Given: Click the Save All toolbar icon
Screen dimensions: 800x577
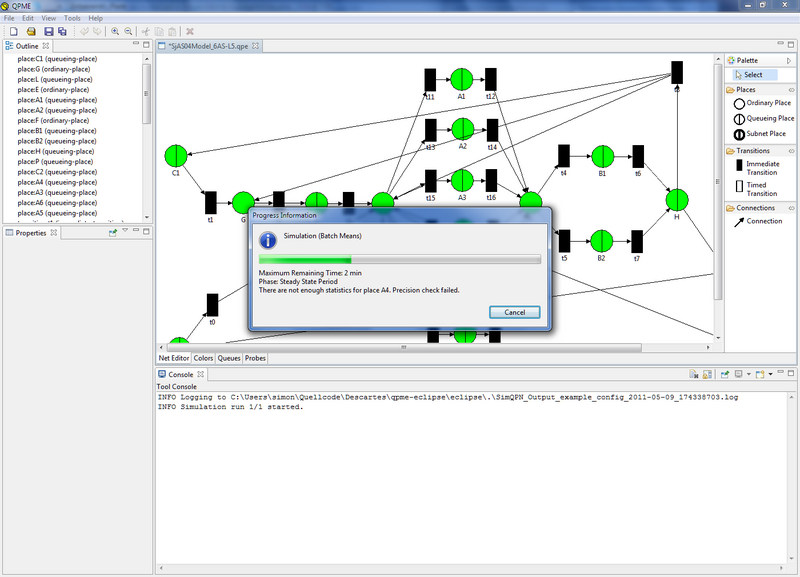Looking at the screenshot, I should [x=62, y=32].
